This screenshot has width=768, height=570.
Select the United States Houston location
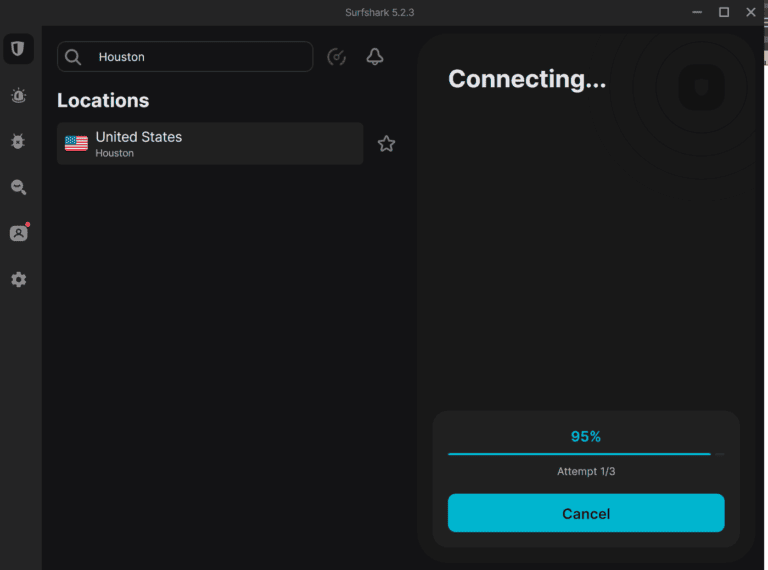(x=210, y=144)
